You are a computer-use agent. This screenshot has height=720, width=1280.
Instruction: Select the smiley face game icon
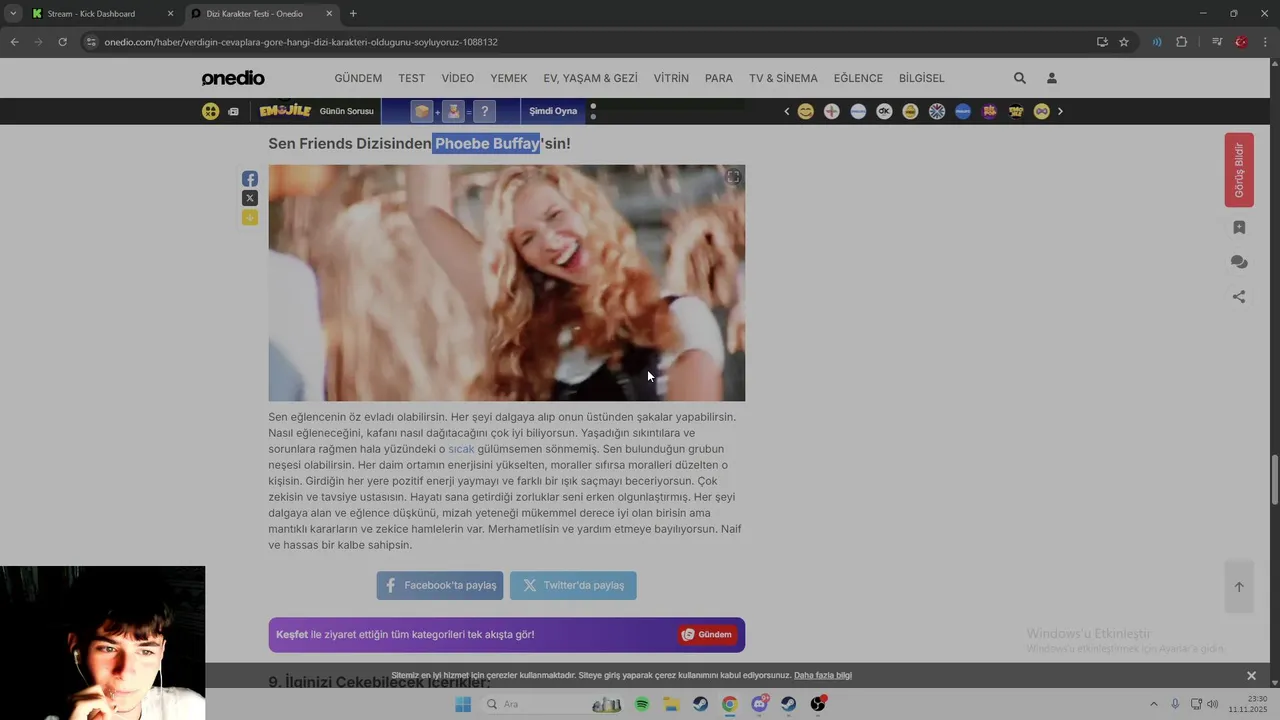click(805, 111)
